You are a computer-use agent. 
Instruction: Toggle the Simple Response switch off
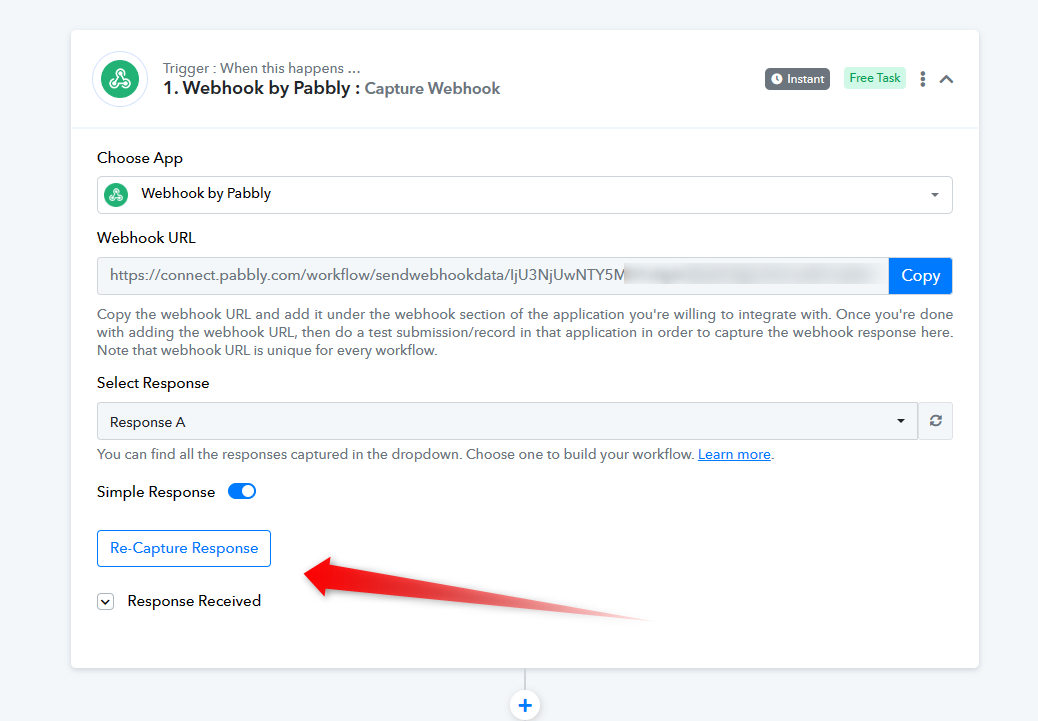[x=242, y=491]
